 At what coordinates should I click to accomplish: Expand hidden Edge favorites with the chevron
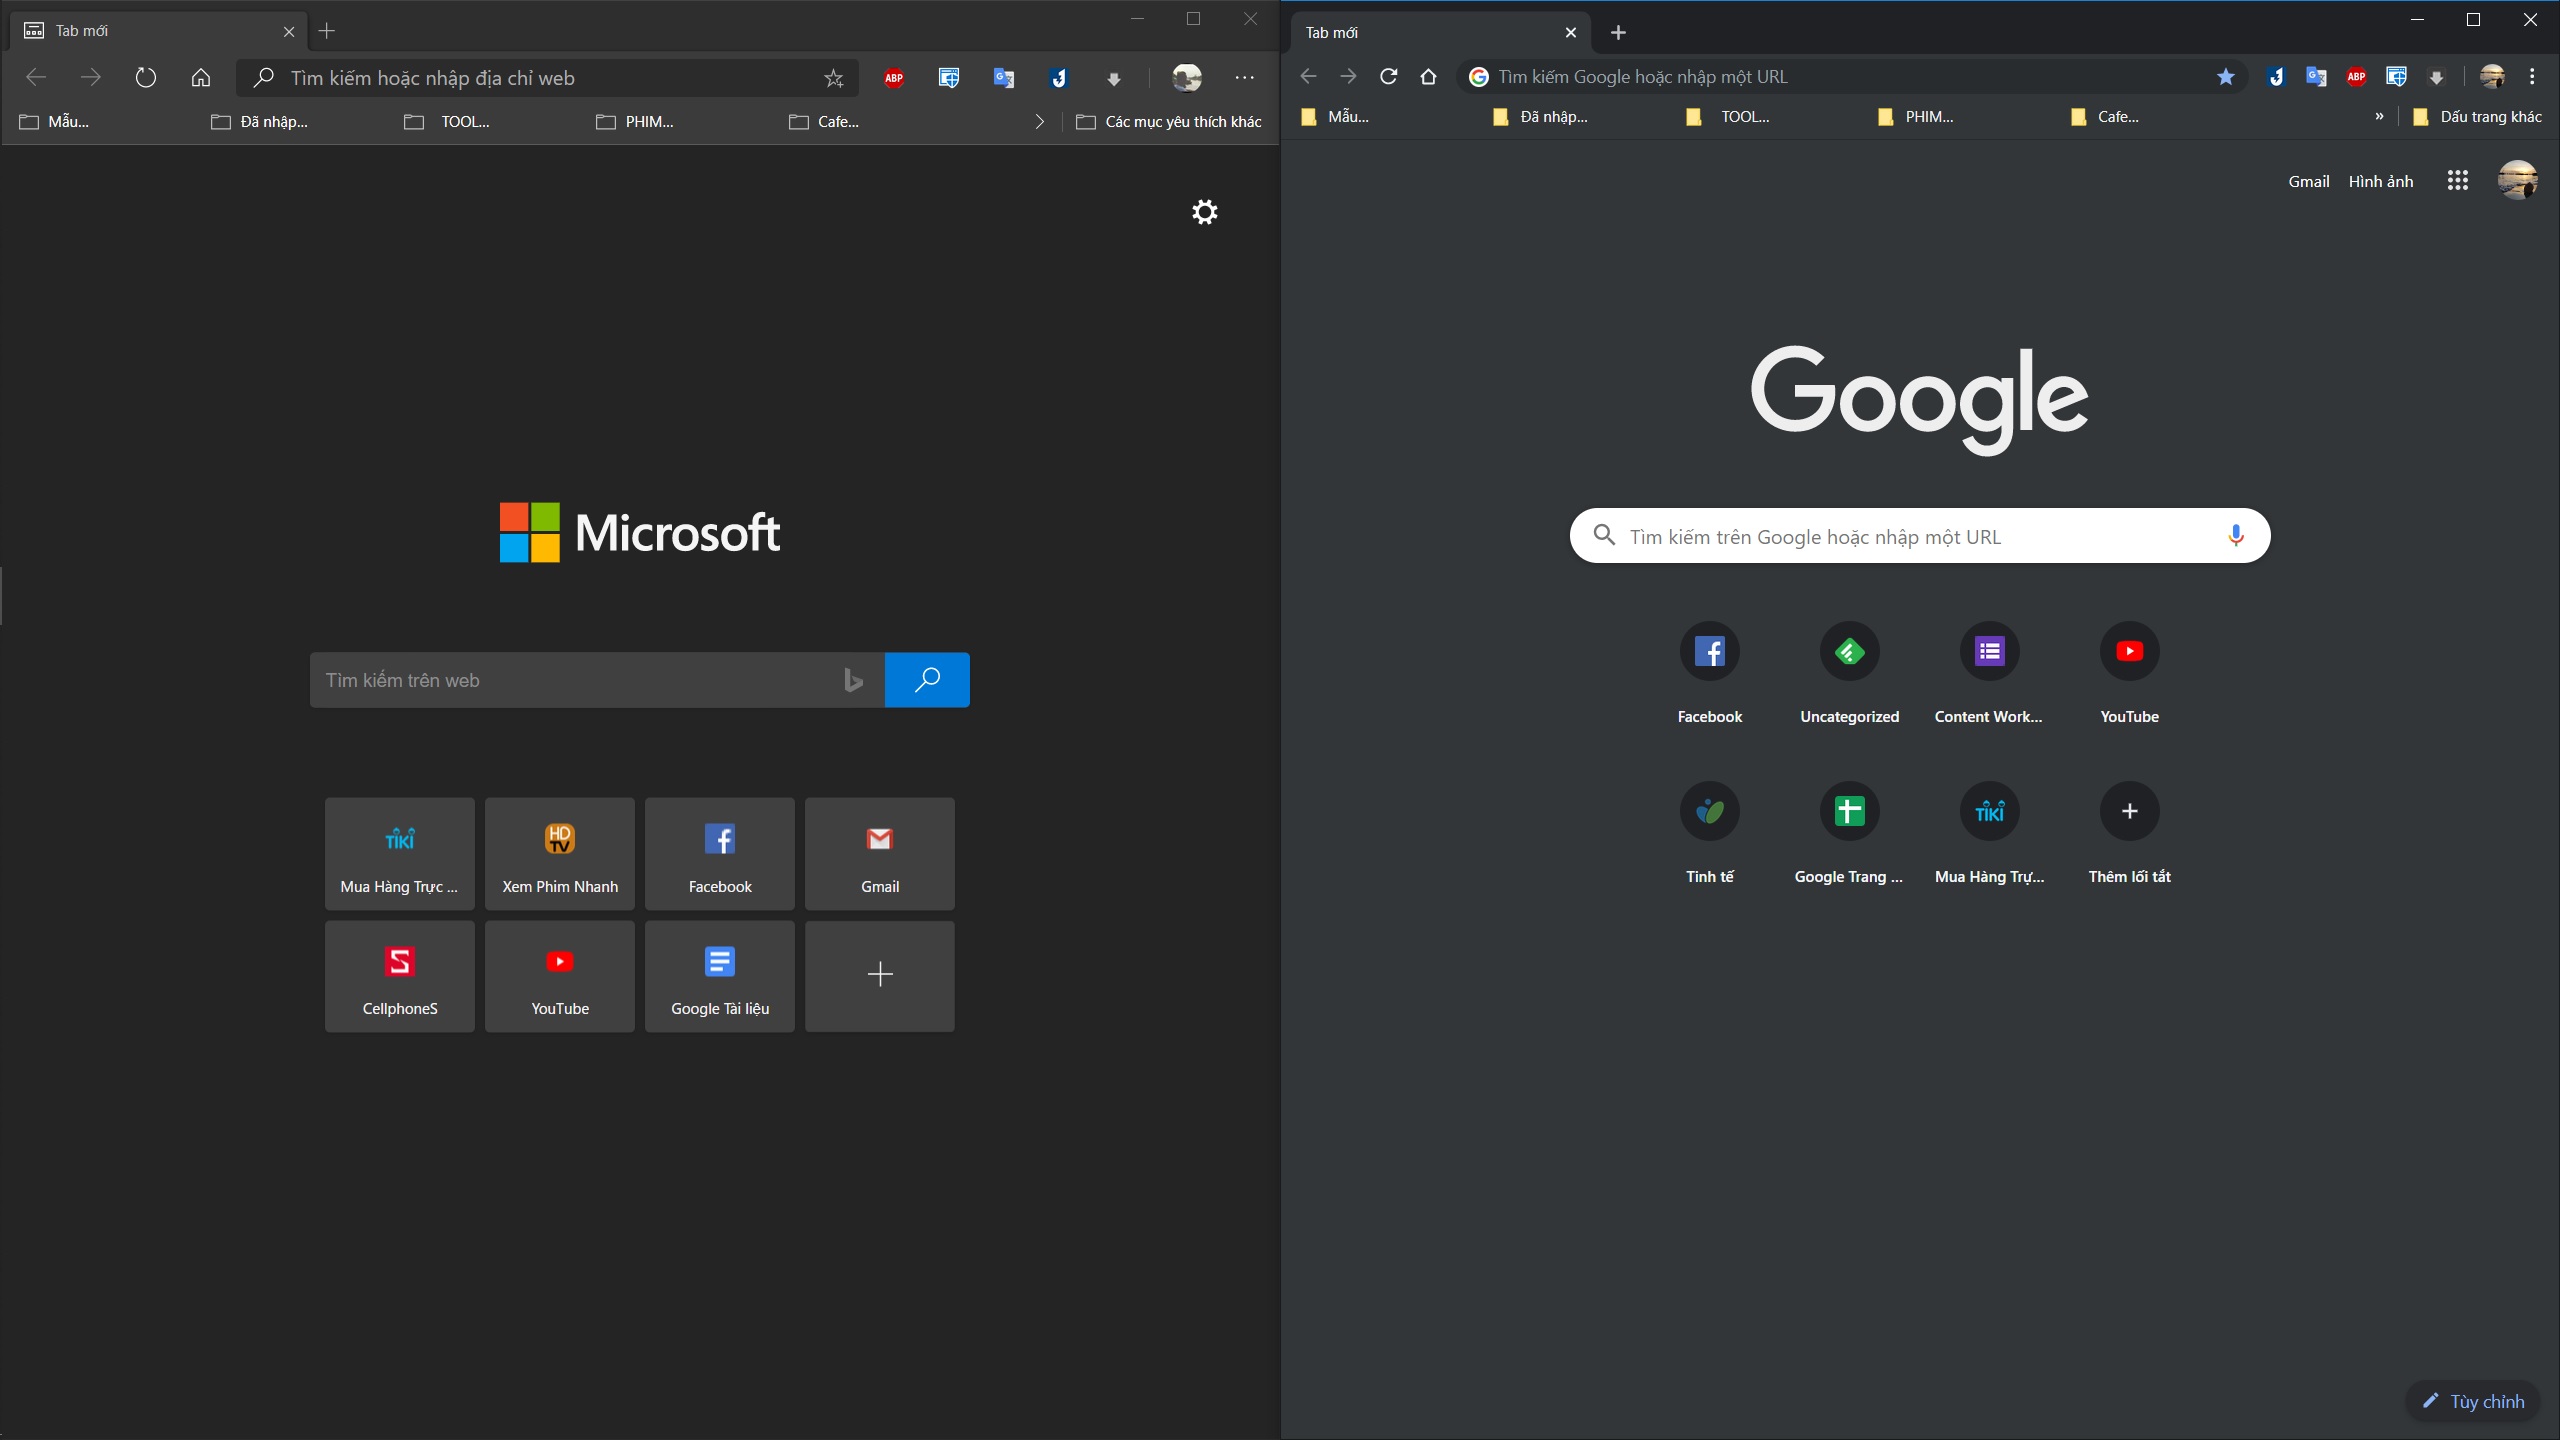(x=1039, y=122)
